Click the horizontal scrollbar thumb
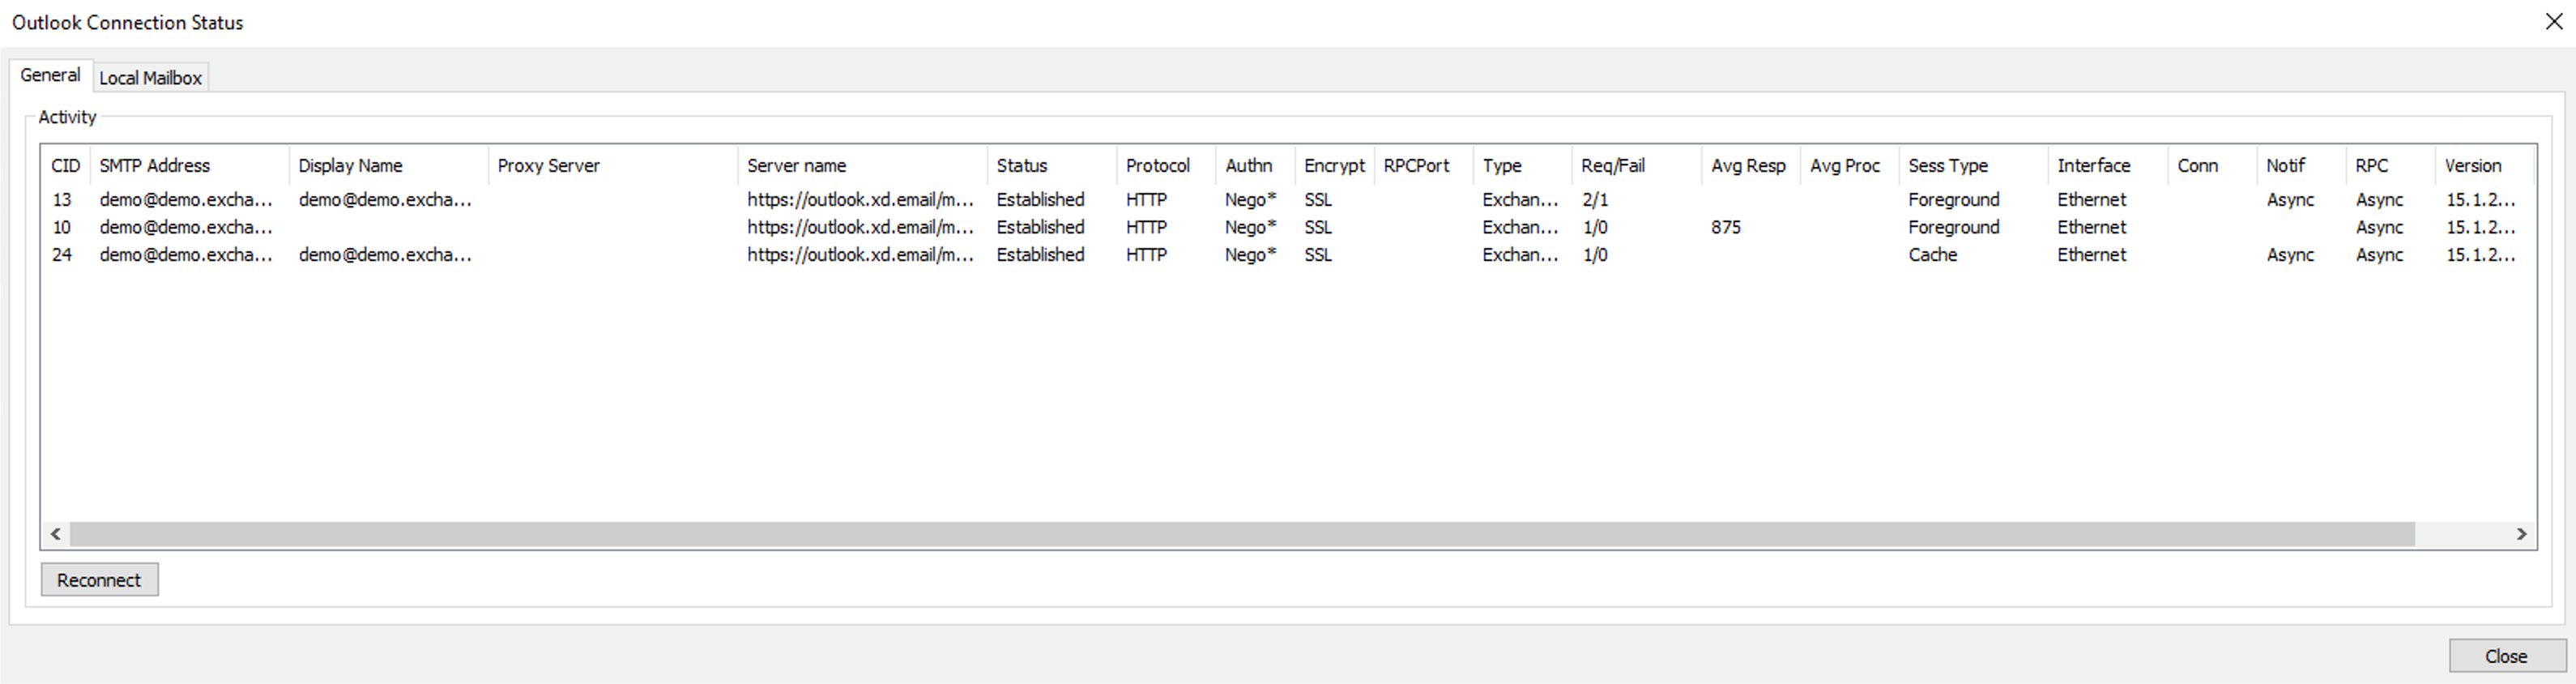The image size is (2576, 684). coord(1240,534)
